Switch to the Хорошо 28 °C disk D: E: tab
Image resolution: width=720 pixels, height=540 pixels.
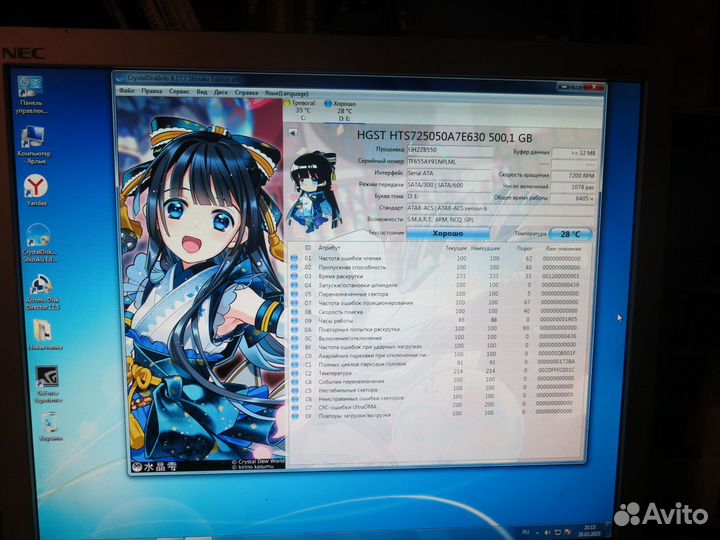pos(342,112)
